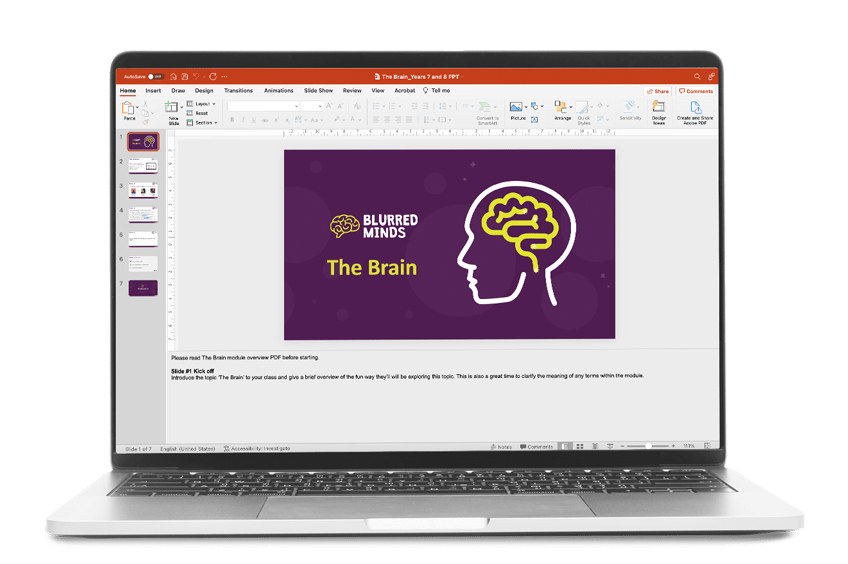Open the Acrobat ribbon tab
848x564 pixels.
click(x=405, y=91)
